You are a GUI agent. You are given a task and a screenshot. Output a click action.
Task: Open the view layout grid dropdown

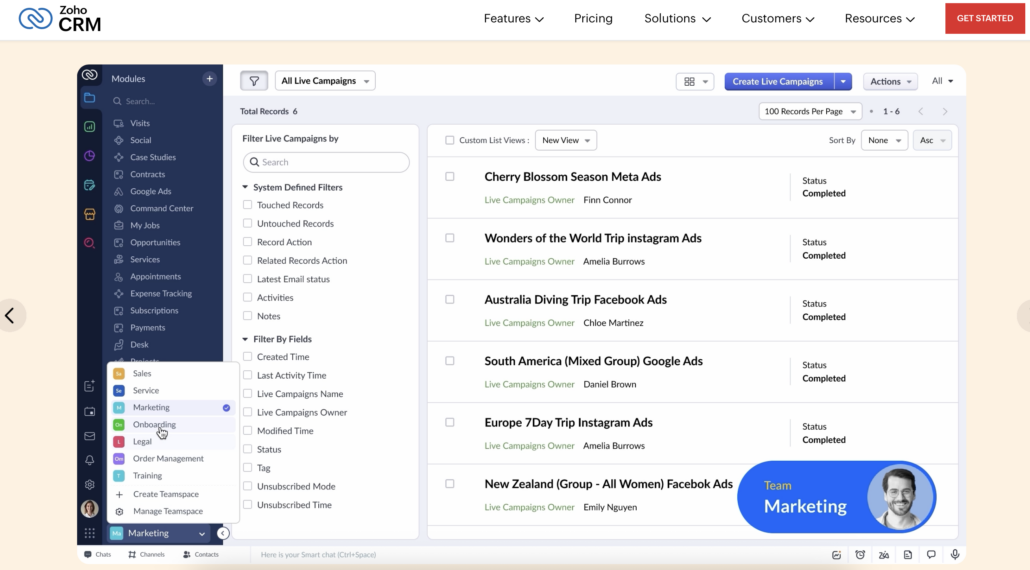(695, 81)
